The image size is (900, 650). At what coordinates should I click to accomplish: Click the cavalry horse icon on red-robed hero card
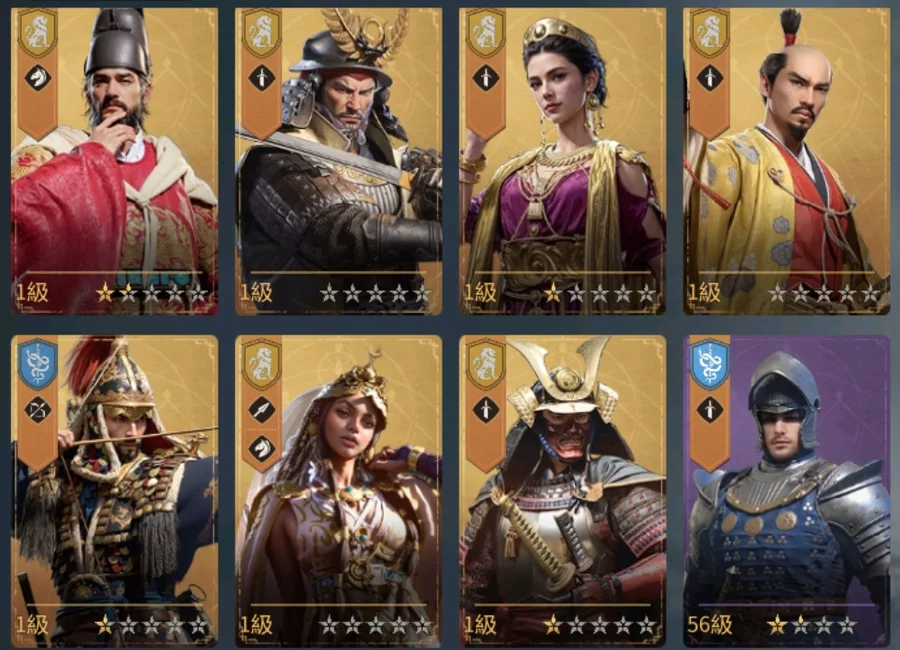(37, 78)
